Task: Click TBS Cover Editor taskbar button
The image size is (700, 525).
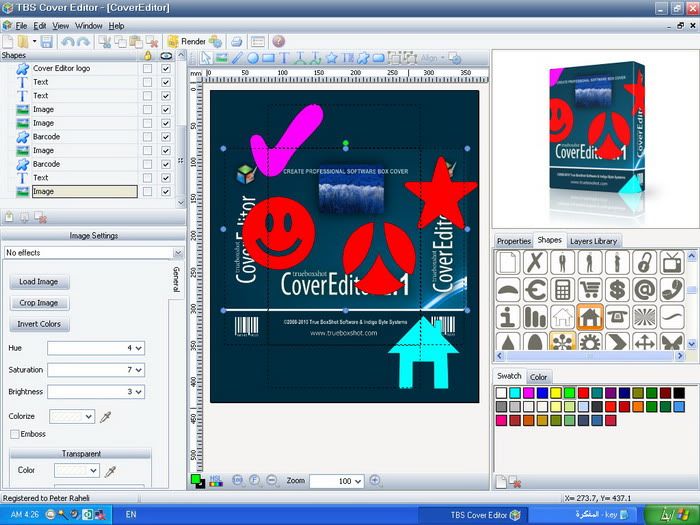Action: tap(473, 515)
